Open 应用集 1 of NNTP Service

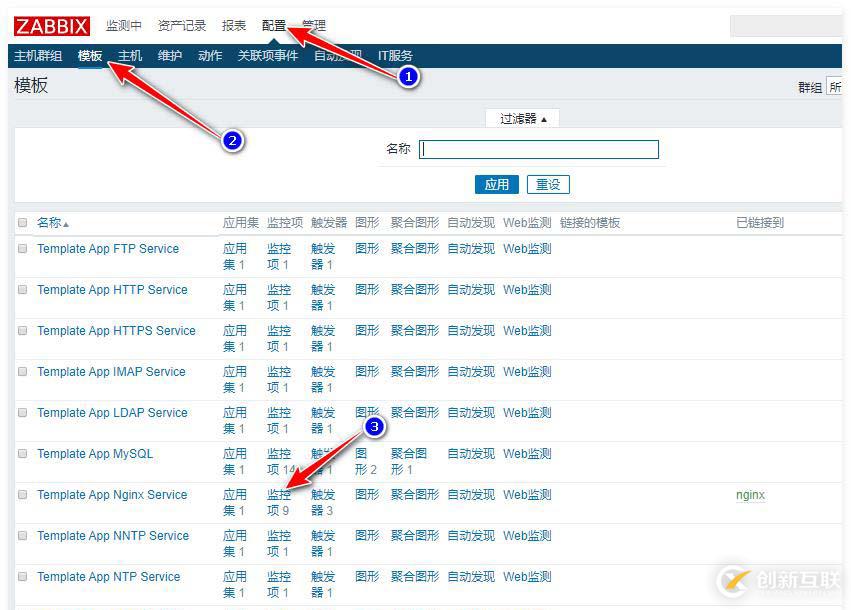234,543
